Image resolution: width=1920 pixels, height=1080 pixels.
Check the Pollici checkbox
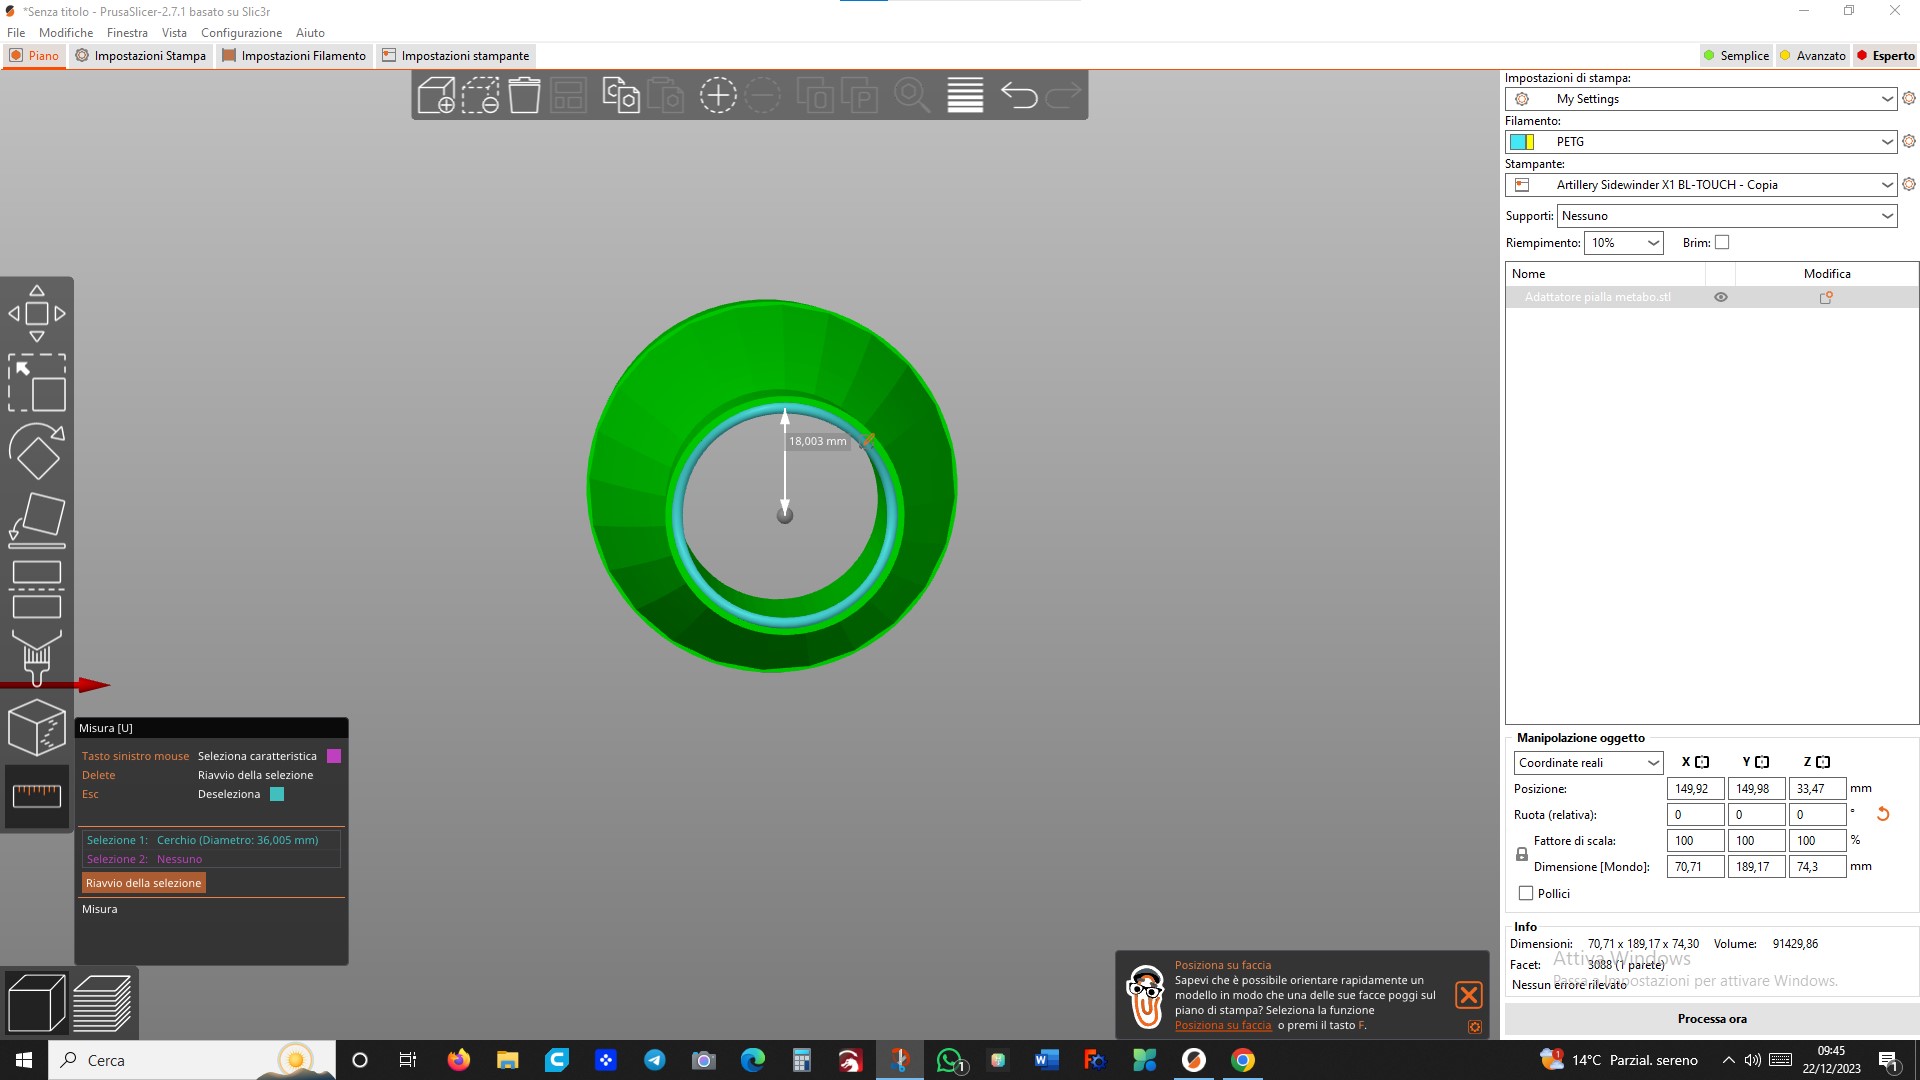click(x=1526, y=893)
